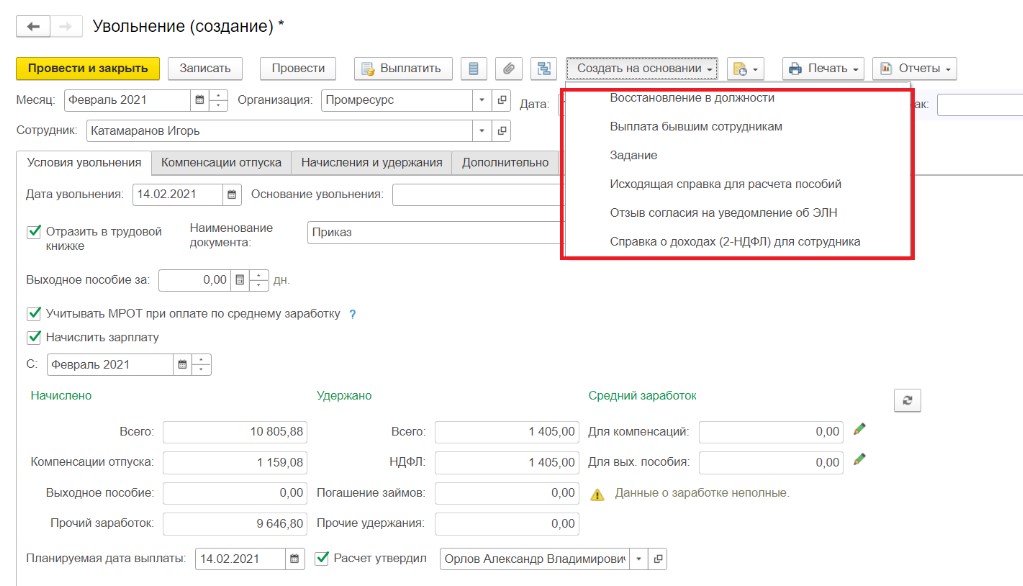Click the Выходное пособие days input field

coord(194,280)
